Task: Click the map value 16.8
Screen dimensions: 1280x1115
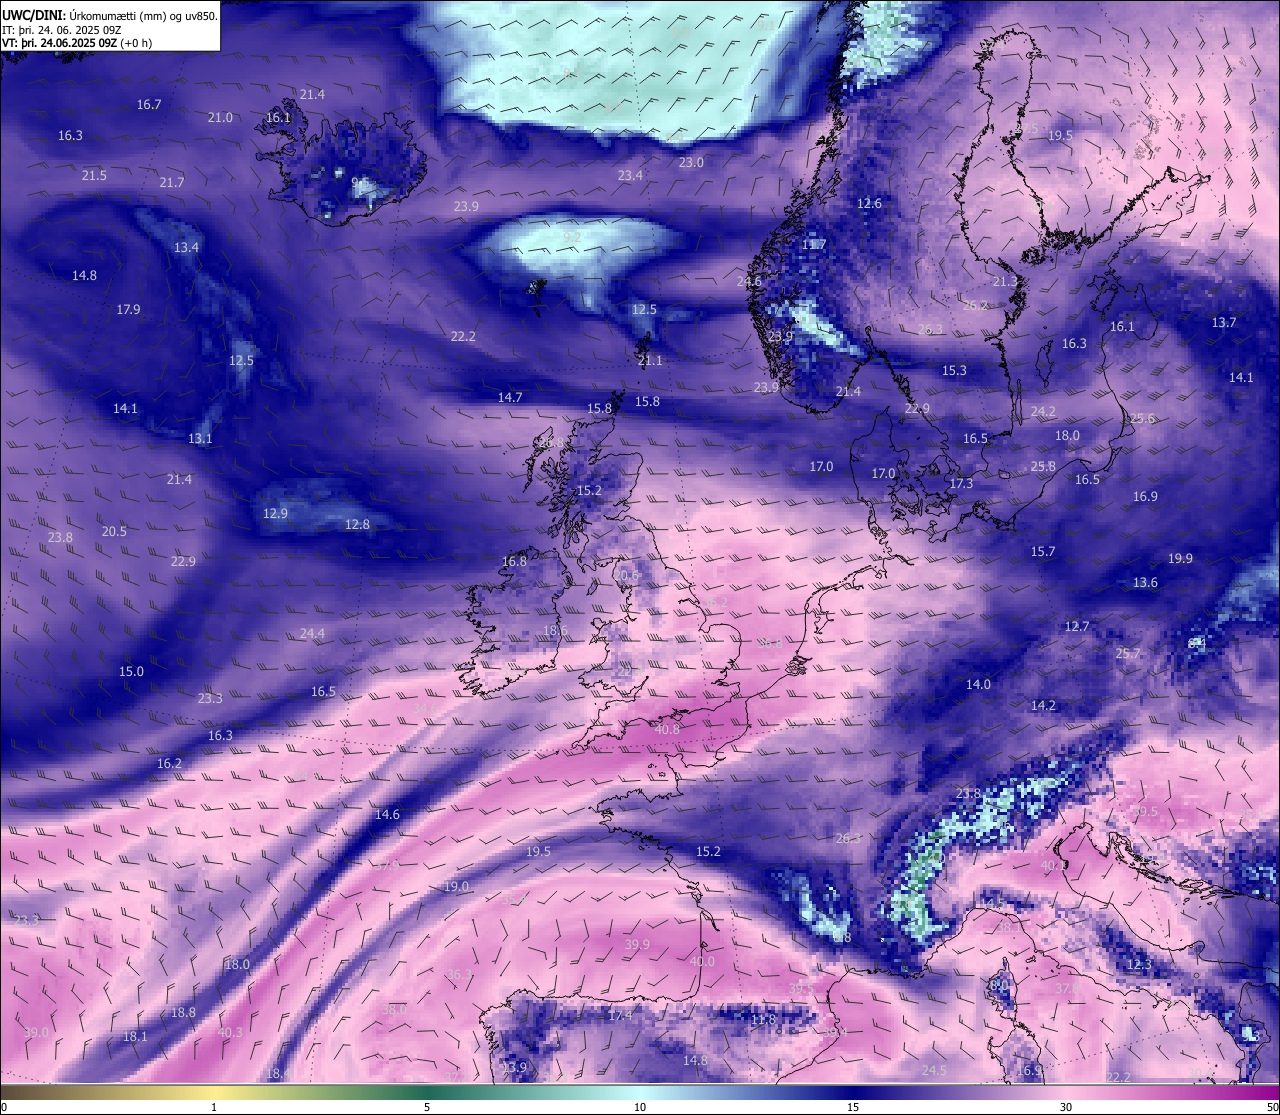Action: point(514,562)
